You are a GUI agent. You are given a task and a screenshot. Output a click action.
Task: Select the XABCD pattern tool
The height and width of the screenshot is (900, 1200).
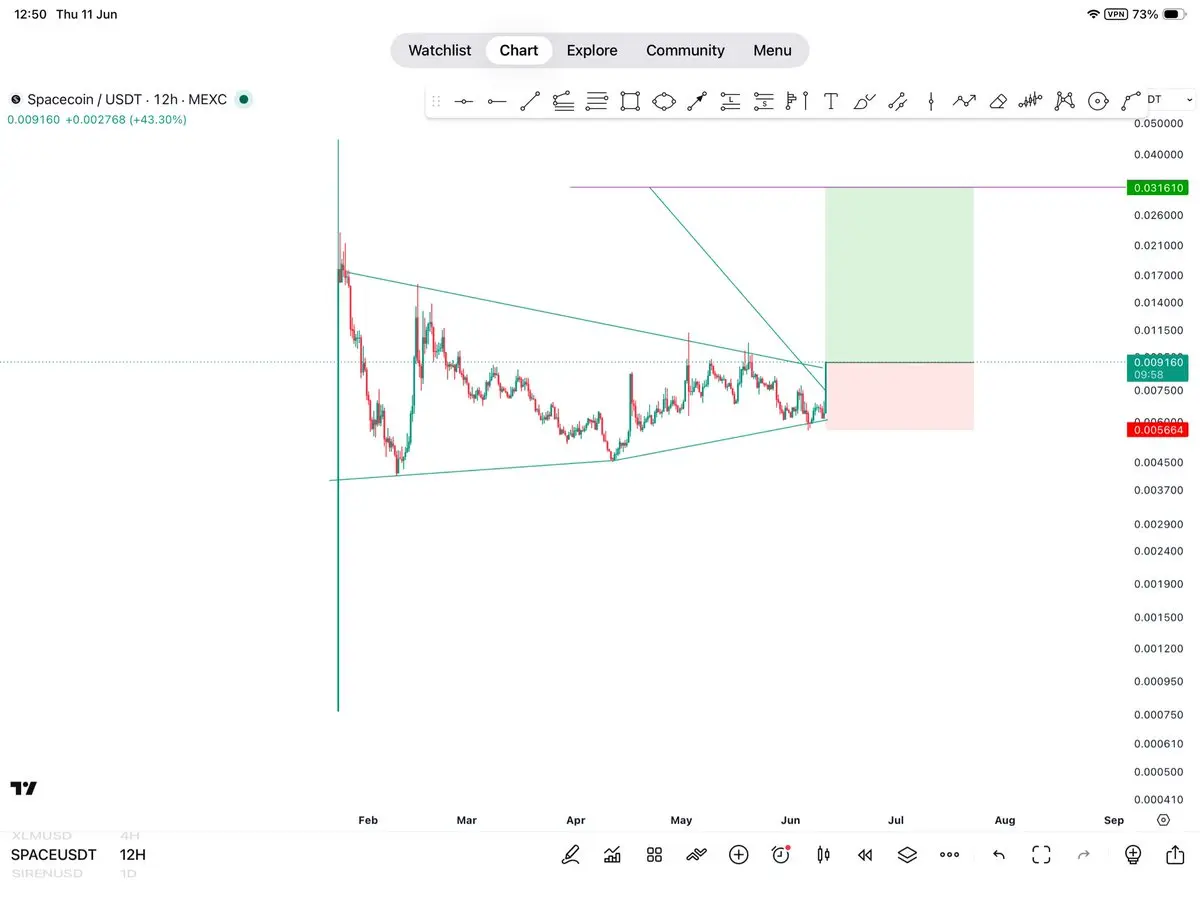click(1065, 101)
